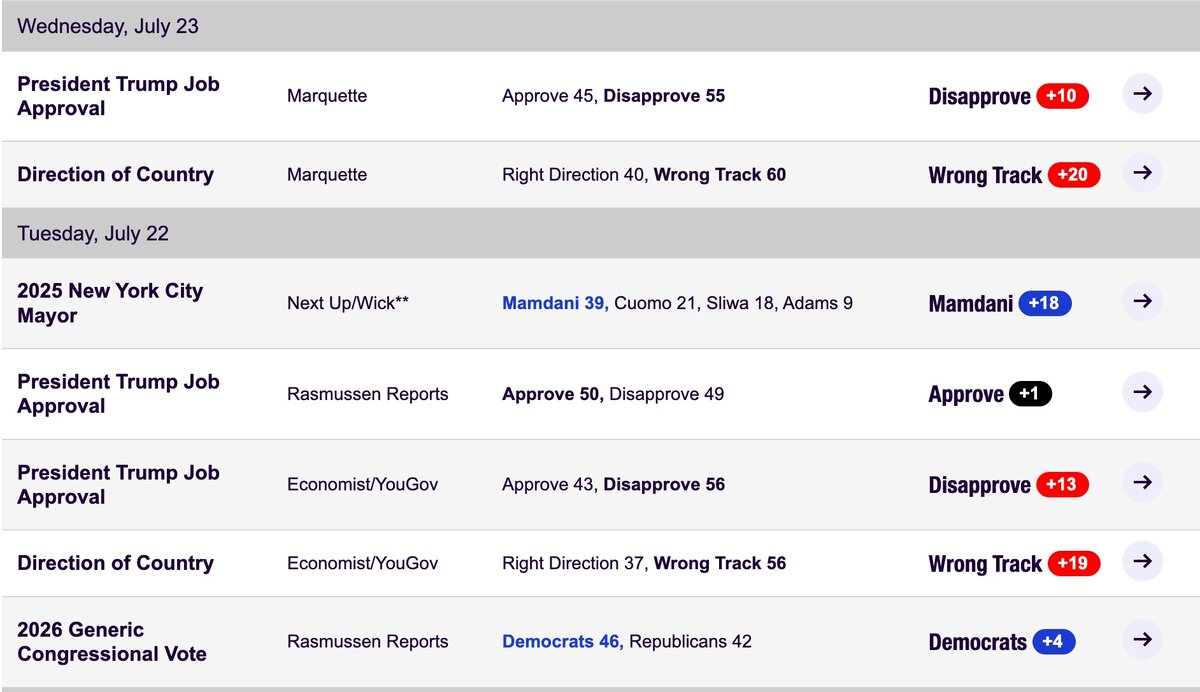This screenshot has height=692, width=1200.
Task: Click red +20 Wrong Track spread badge
Action: coord(1073,175)
